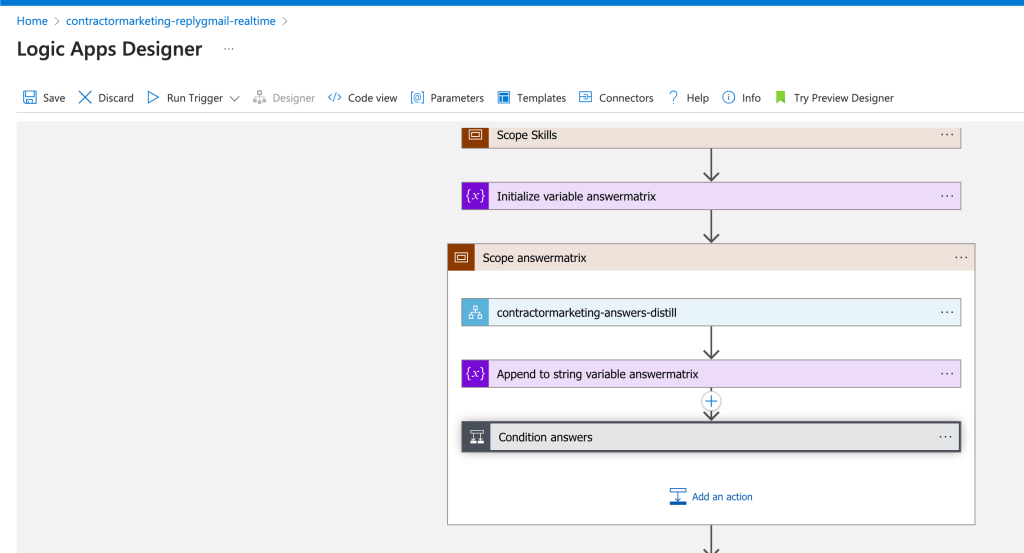Click the Condition answers condition icon
The width and height of the screenshot is (1024, 553).
coord(477,437)
